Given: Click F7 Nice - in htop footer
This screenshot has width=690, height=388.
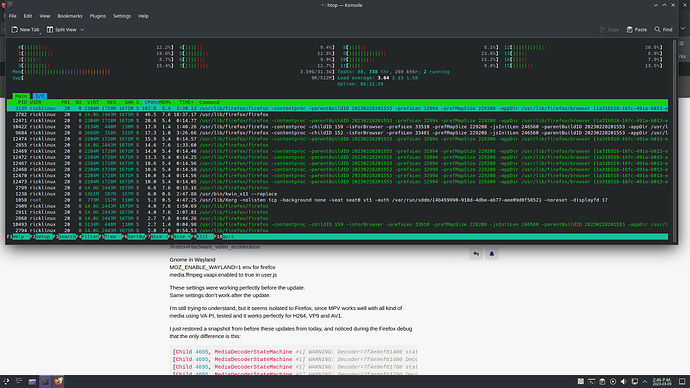Looking at the screenshot, I should click(x=157, y=237).
